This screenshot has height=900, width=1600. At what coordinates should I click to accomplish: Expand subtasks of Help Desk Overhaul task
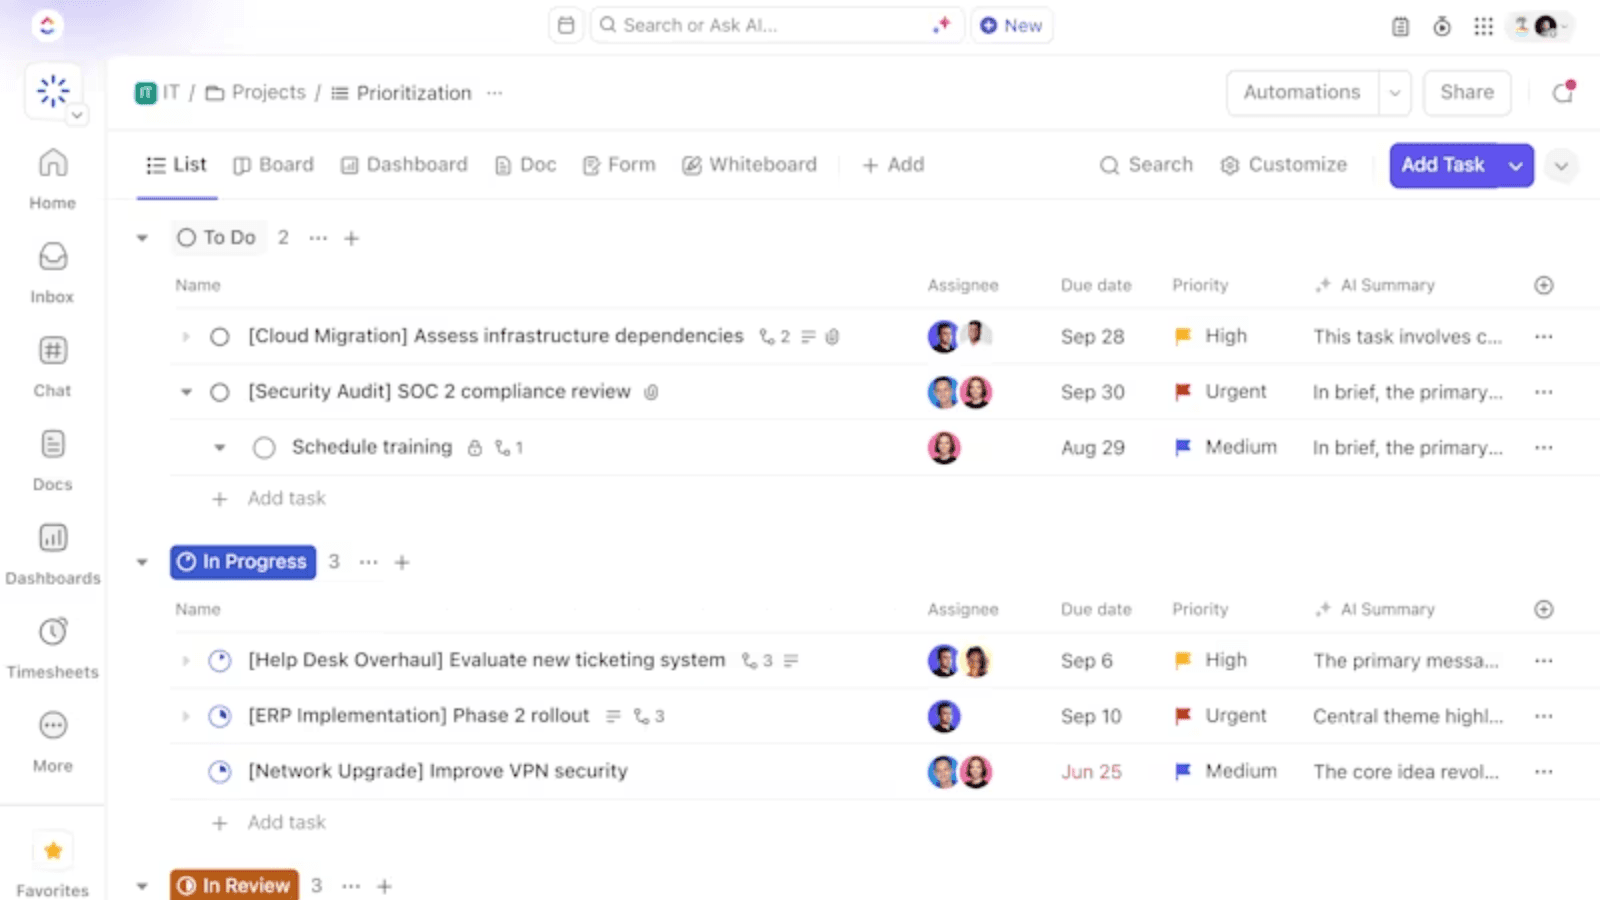pyautogui.click(x=185, y=661)
